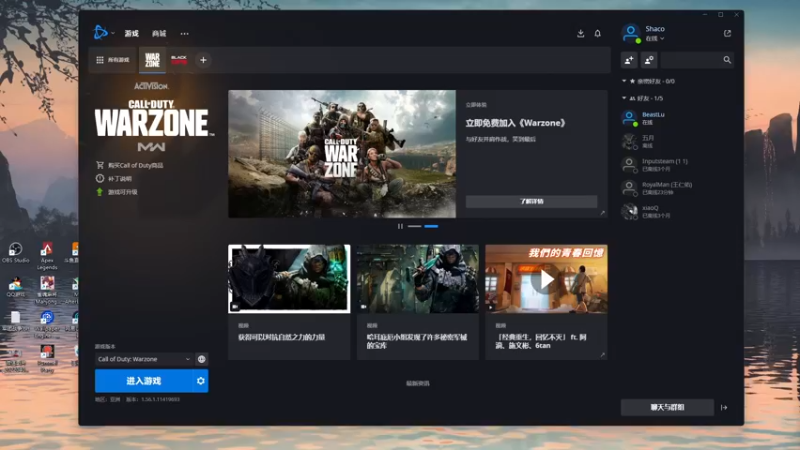Expand the 在线 online status dropdown
Viewport: 800px width, 450px height.
click(655, 39)
